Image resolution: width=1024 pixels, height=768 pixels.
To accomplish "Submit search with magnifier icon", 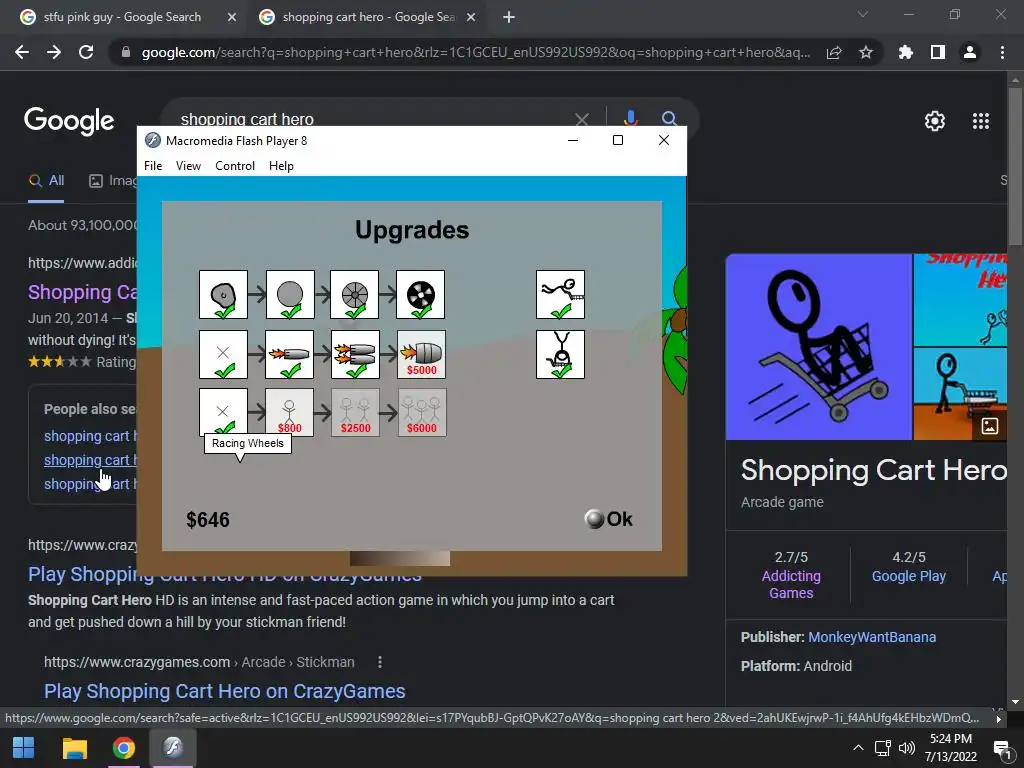I will [x=669, y=119].
